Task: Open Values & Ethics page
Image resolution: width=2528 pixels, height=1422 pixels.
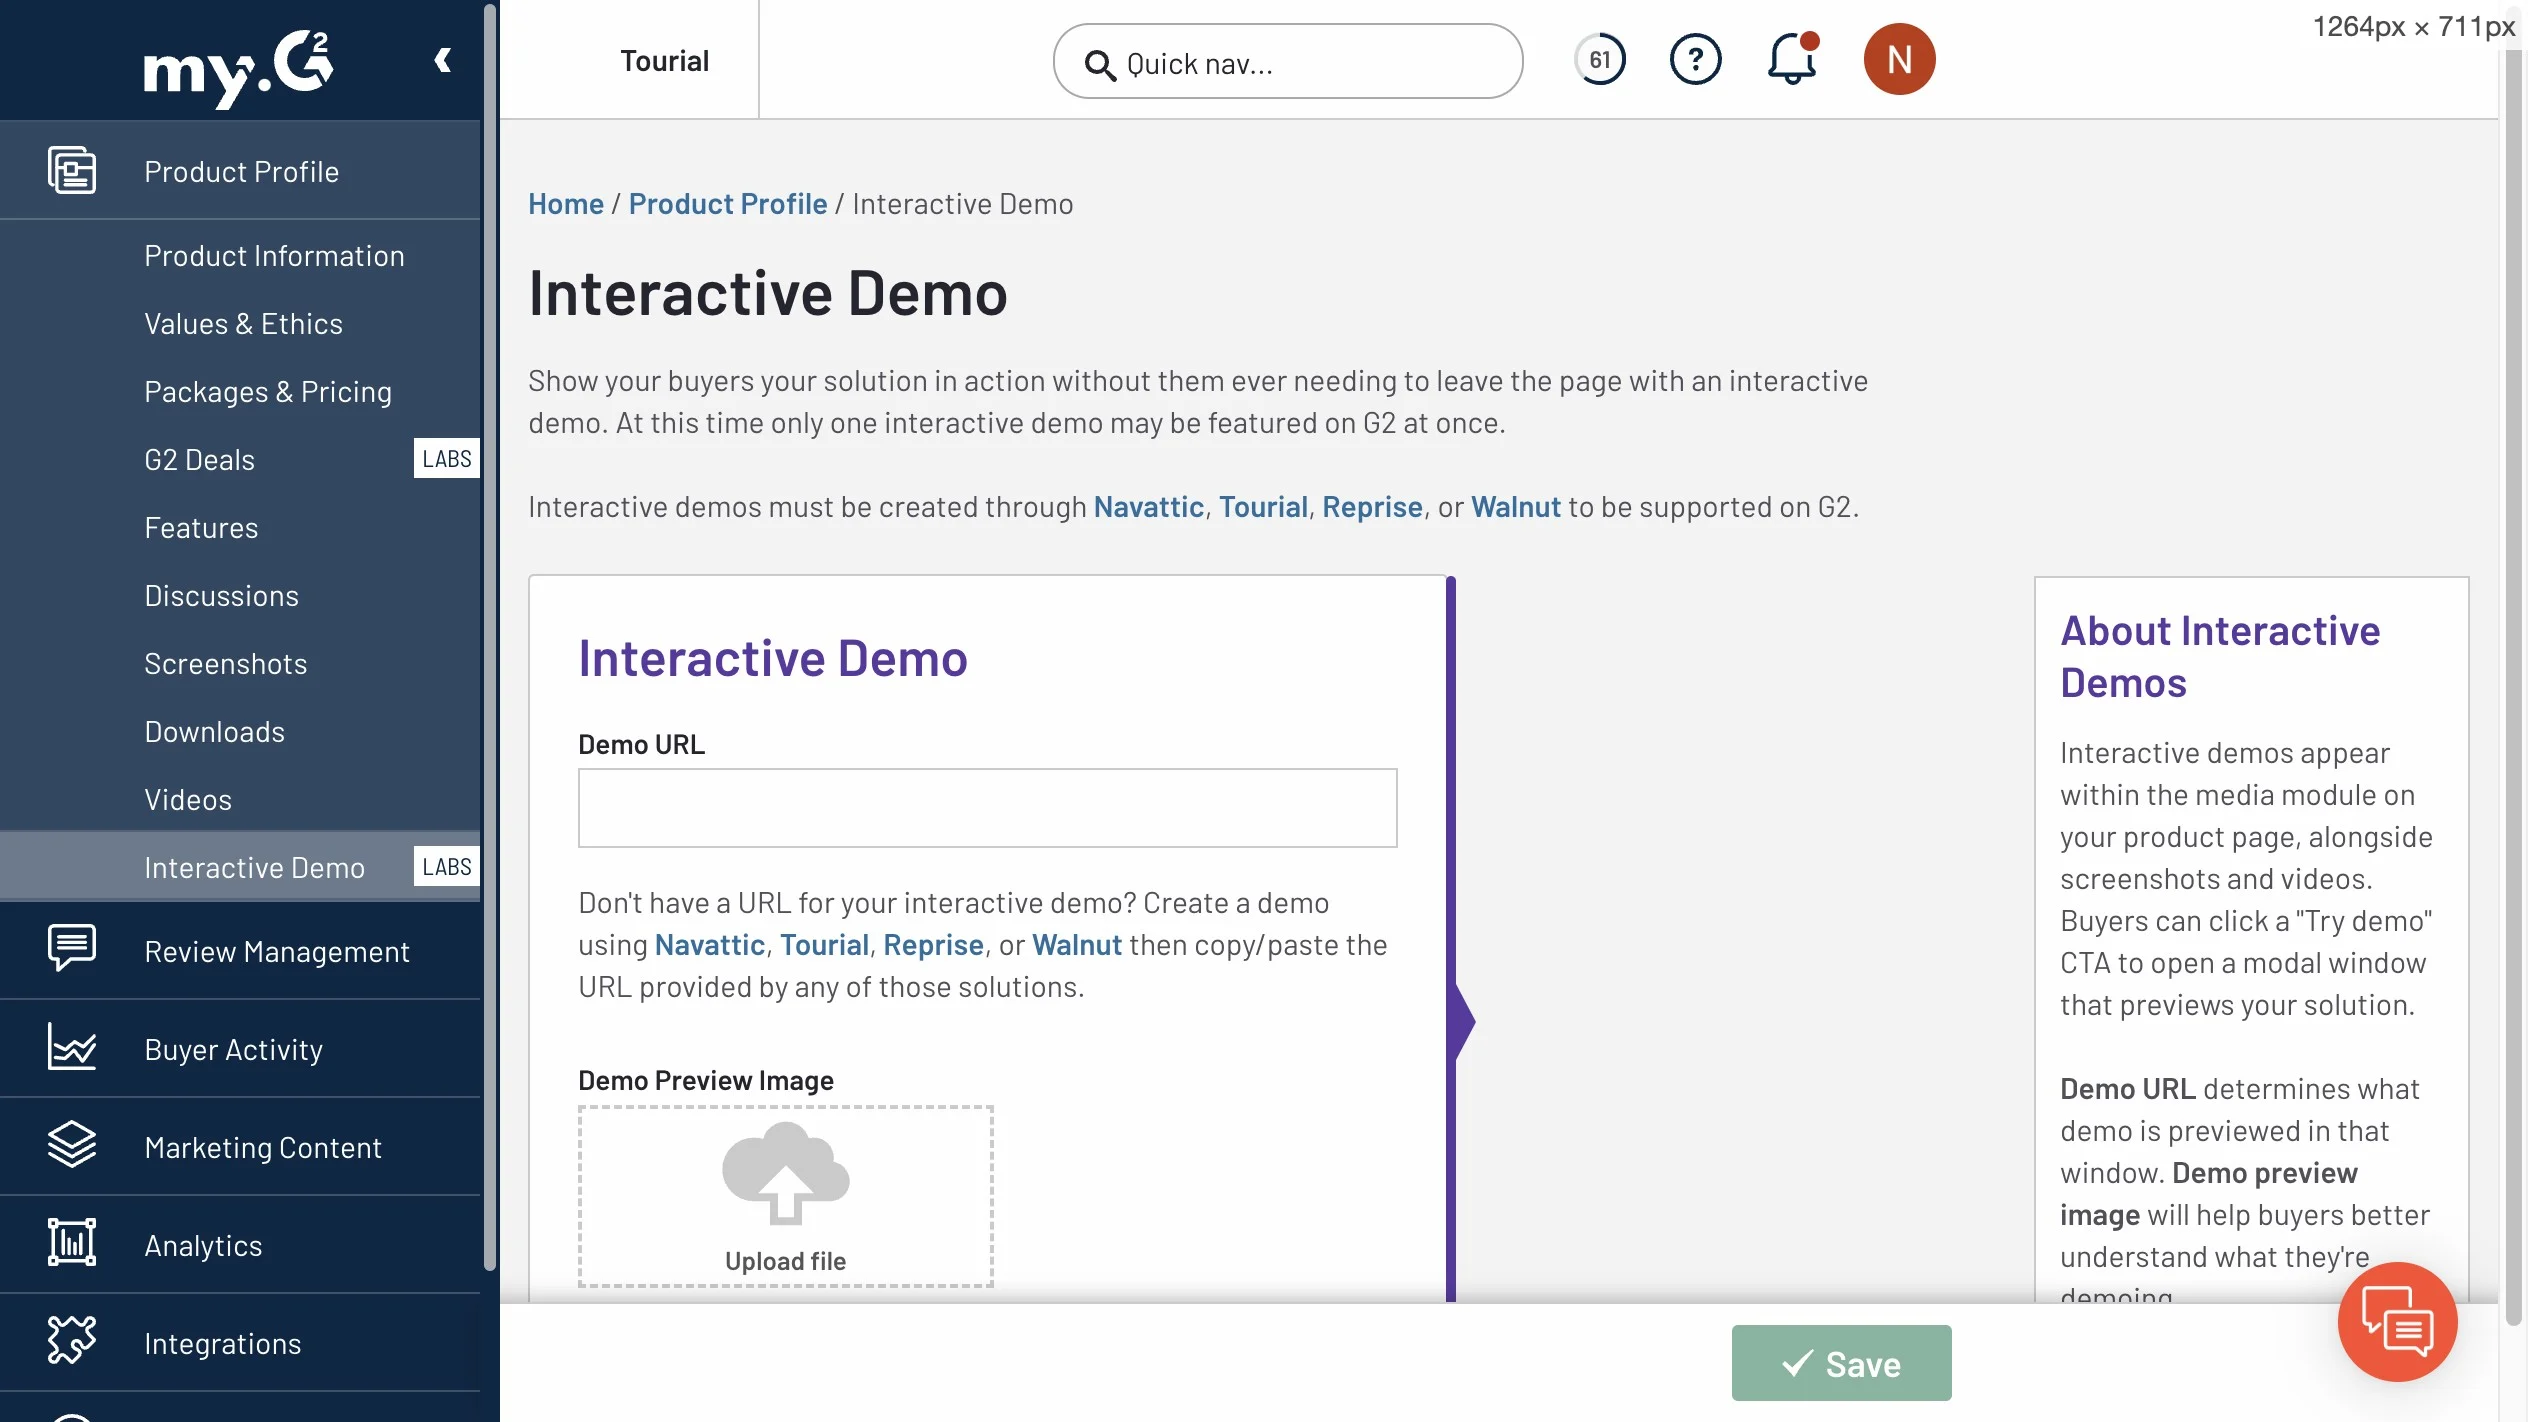Action: (x=243, y=324)
